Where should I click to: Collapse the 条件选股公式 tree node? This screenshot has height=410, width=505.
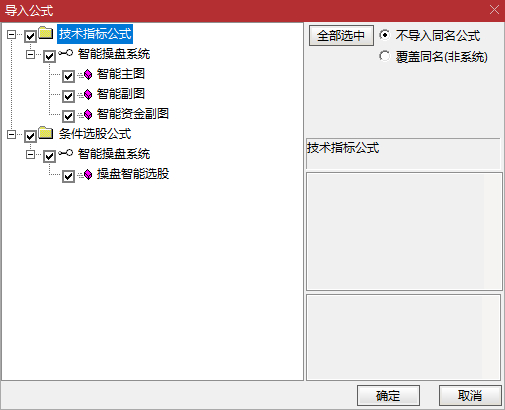pyautogui.click(x=12, y=135)
